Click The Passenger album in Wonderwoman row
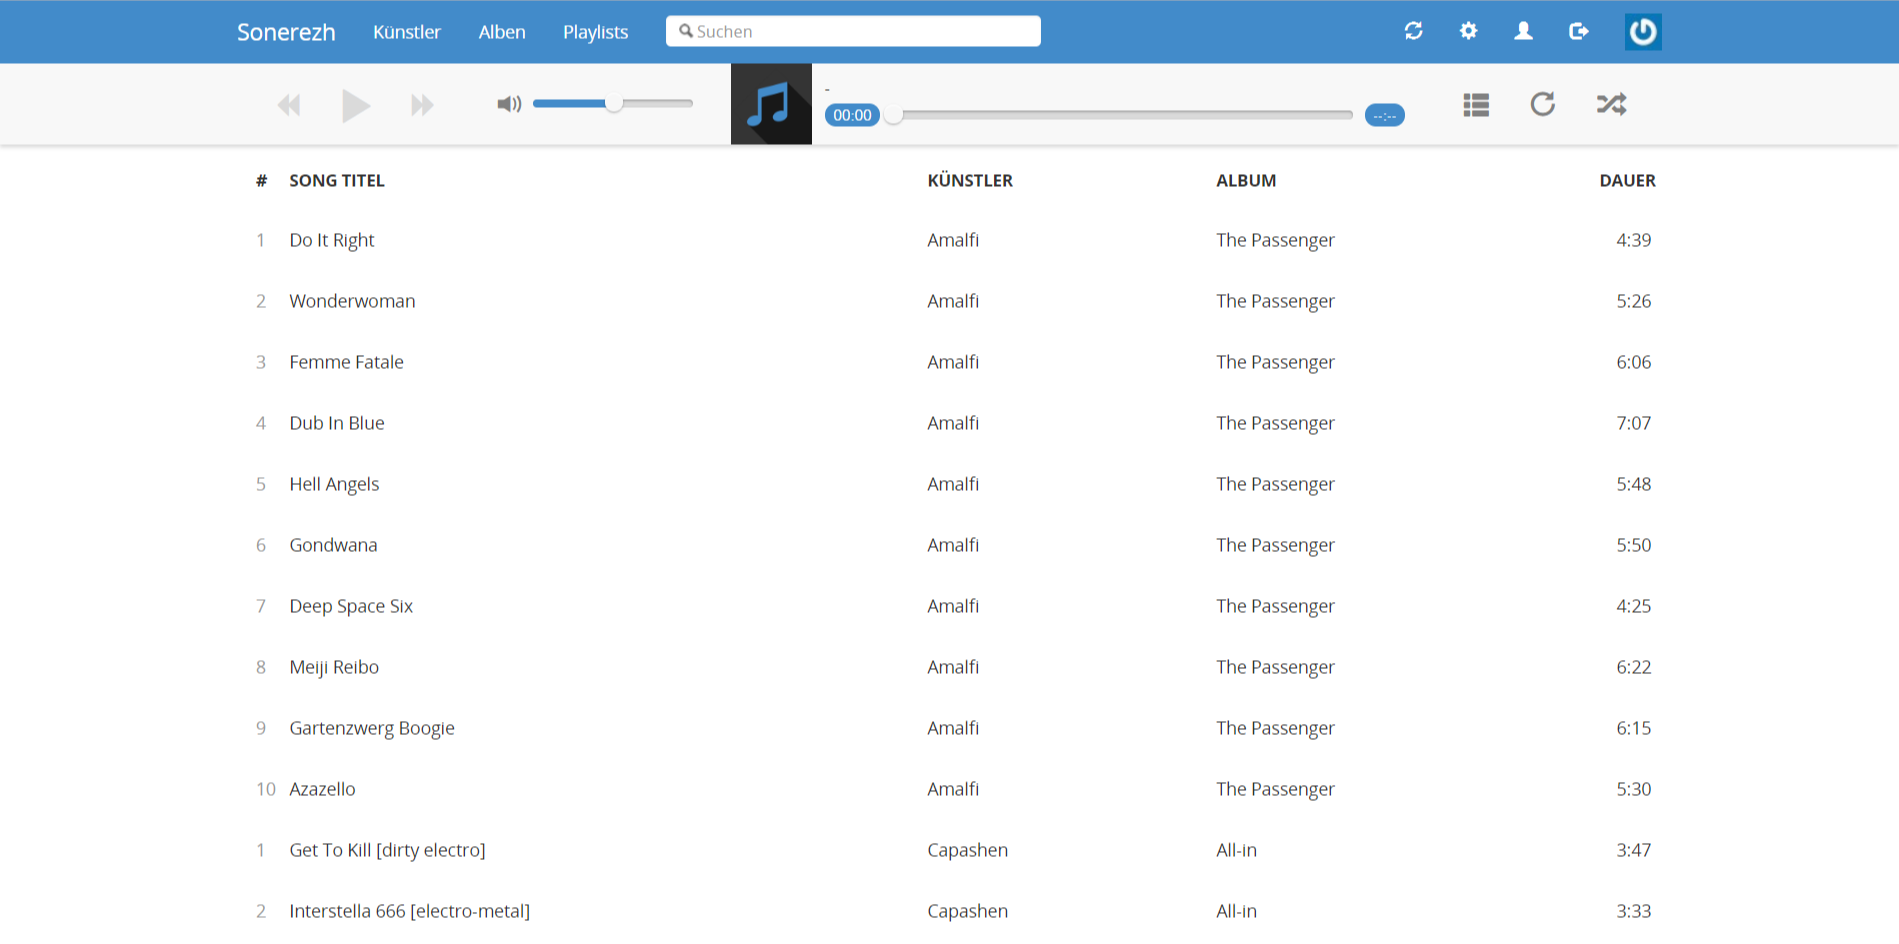1899x944 pixels. pos(1275,301)
